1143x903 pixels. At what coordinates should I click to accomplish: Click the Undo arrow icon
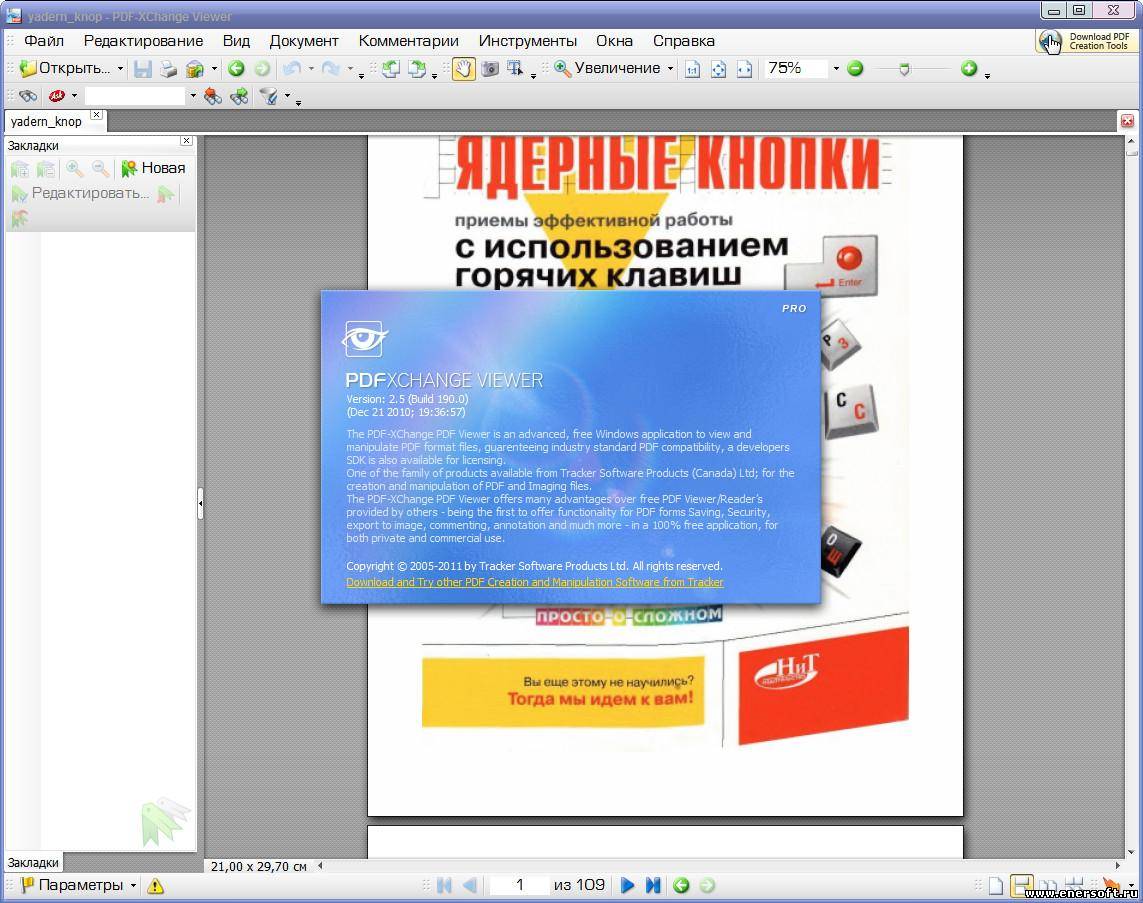pos(292,69)
